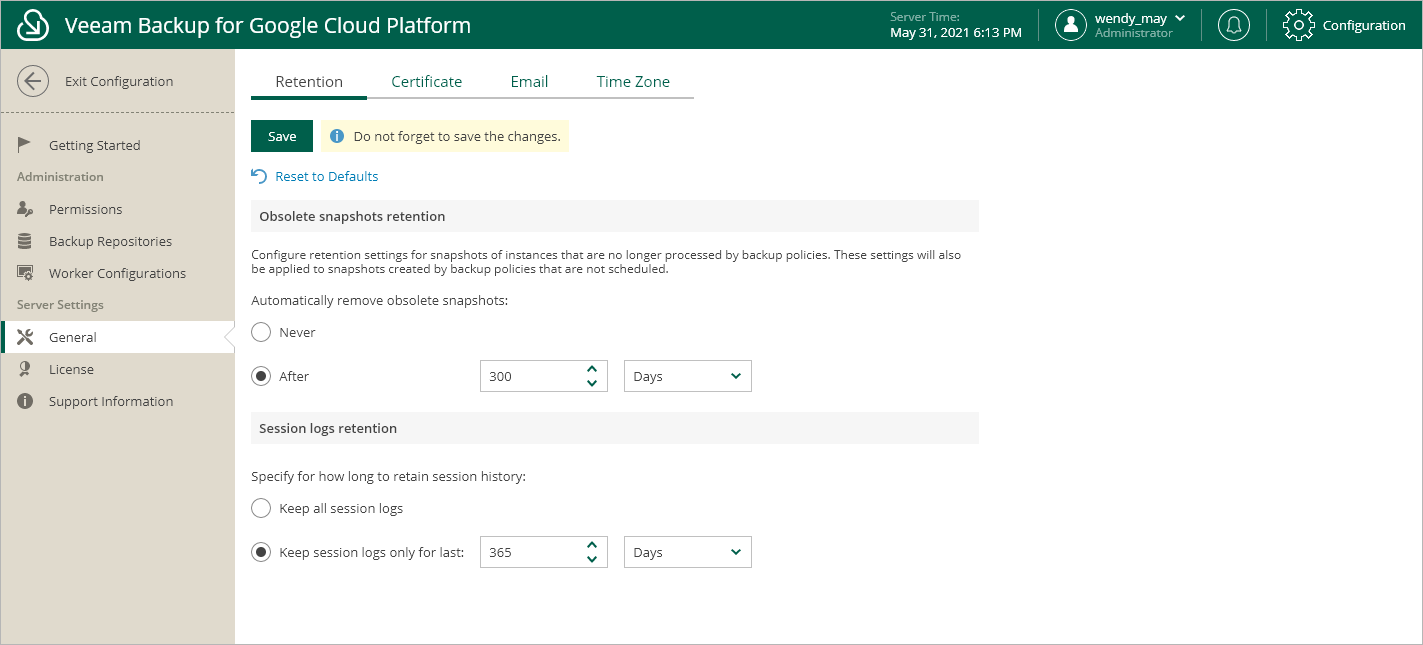Decrease the session logs value of 365
Viewport: 1423px width, 645px height.
pyautogui.click(x=592, y=559)
